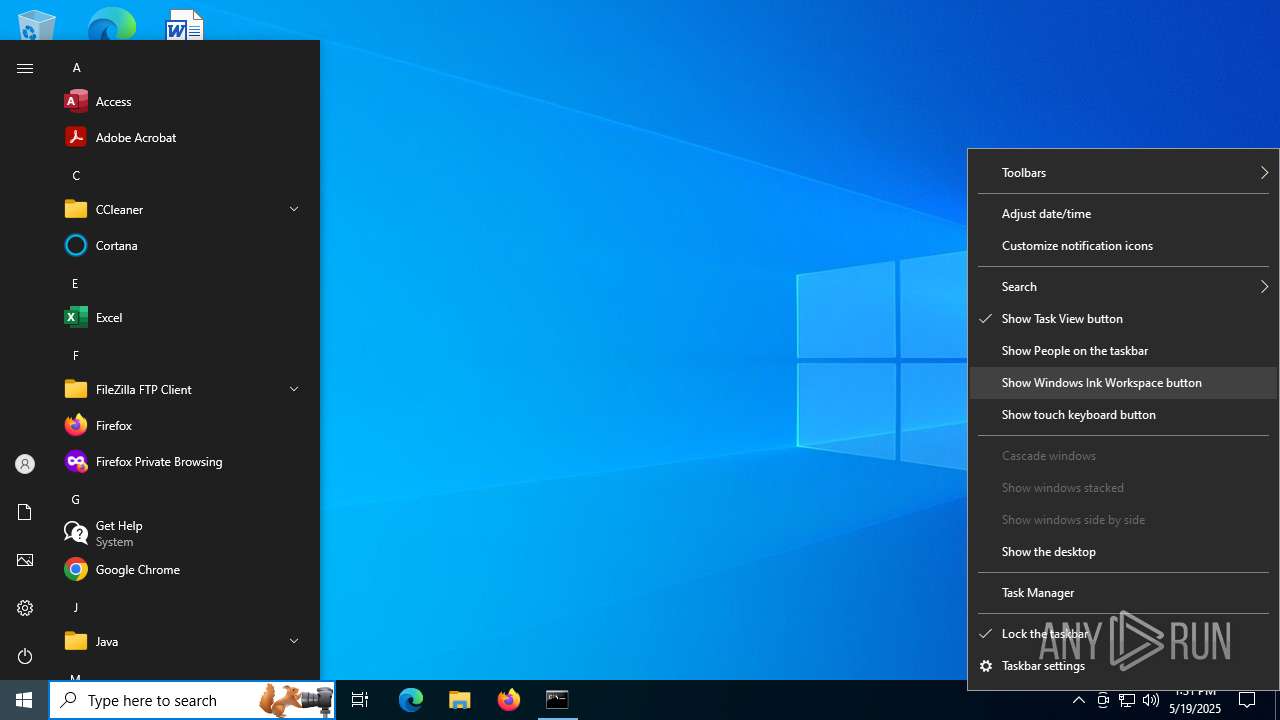1280x720 pixels.
Task: Expand the Start menu hamburger navigation
Action: (25, 68)
